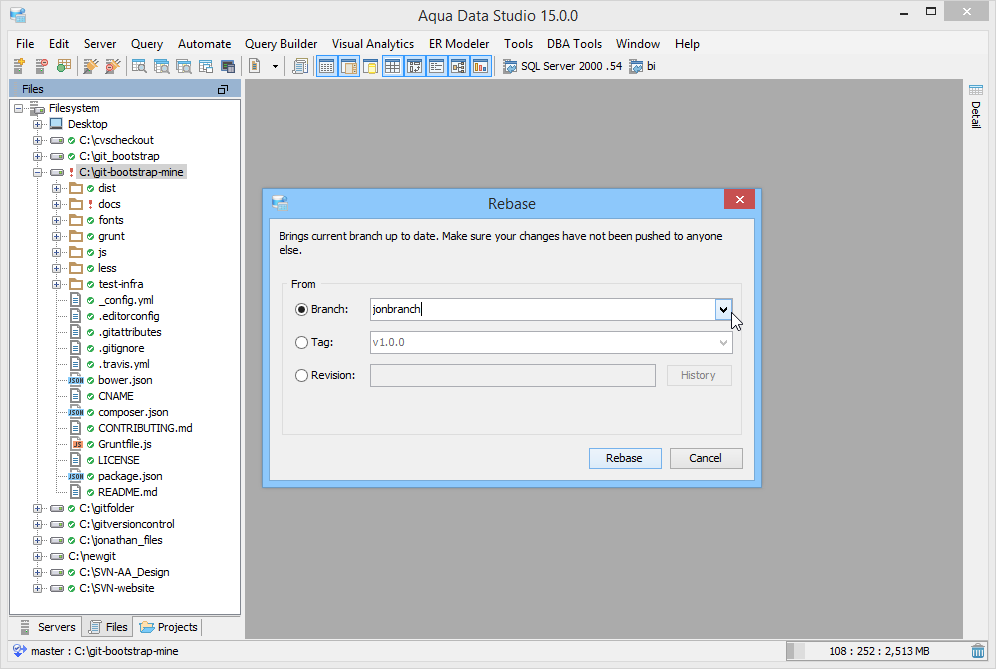This screenshot has width=996, height=669.
Task: Click the History button
Action: [699, 375]
